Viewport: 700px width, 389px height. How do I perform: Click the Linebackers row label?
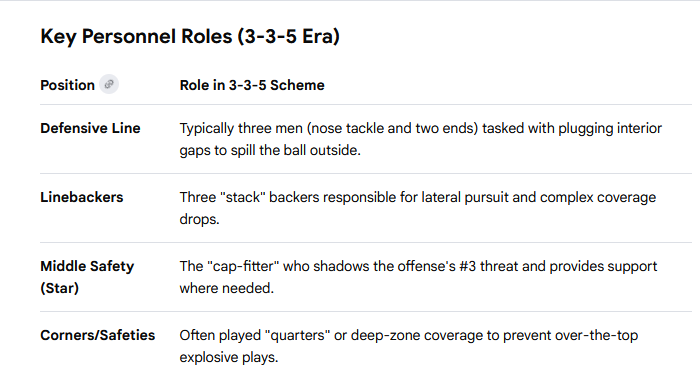coord(82,197)
